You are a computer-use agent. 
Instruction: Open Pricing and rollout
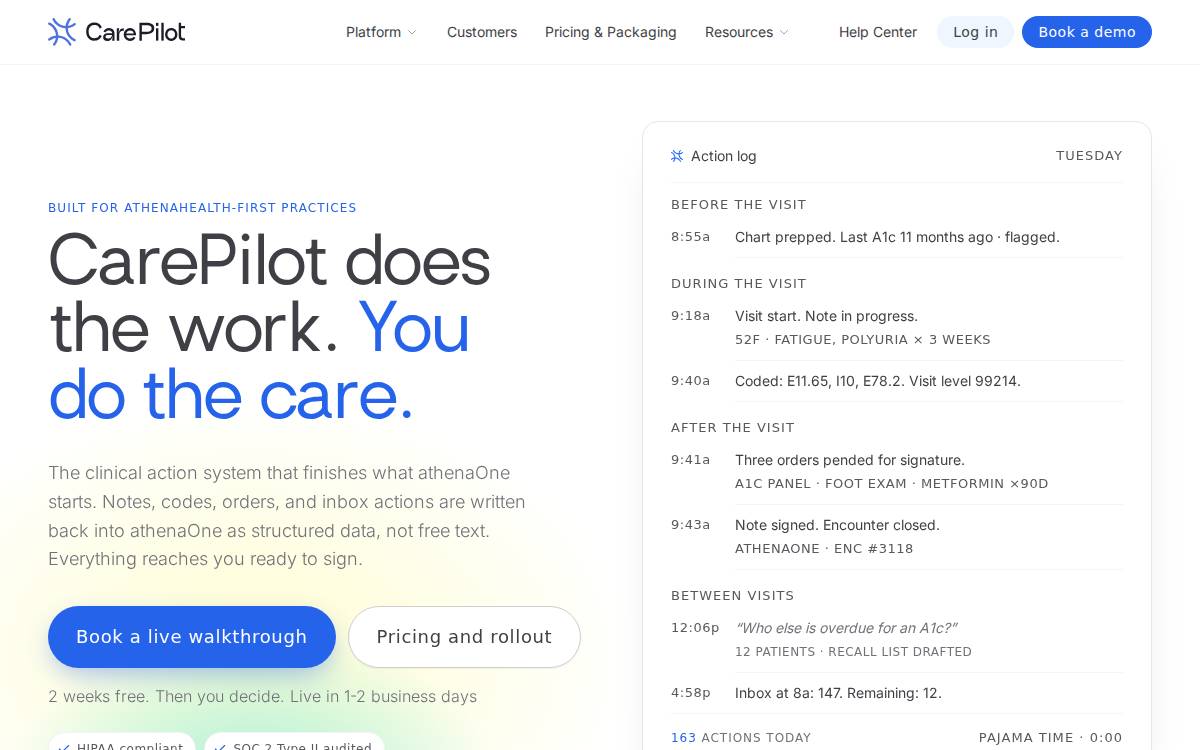(464, 637)
